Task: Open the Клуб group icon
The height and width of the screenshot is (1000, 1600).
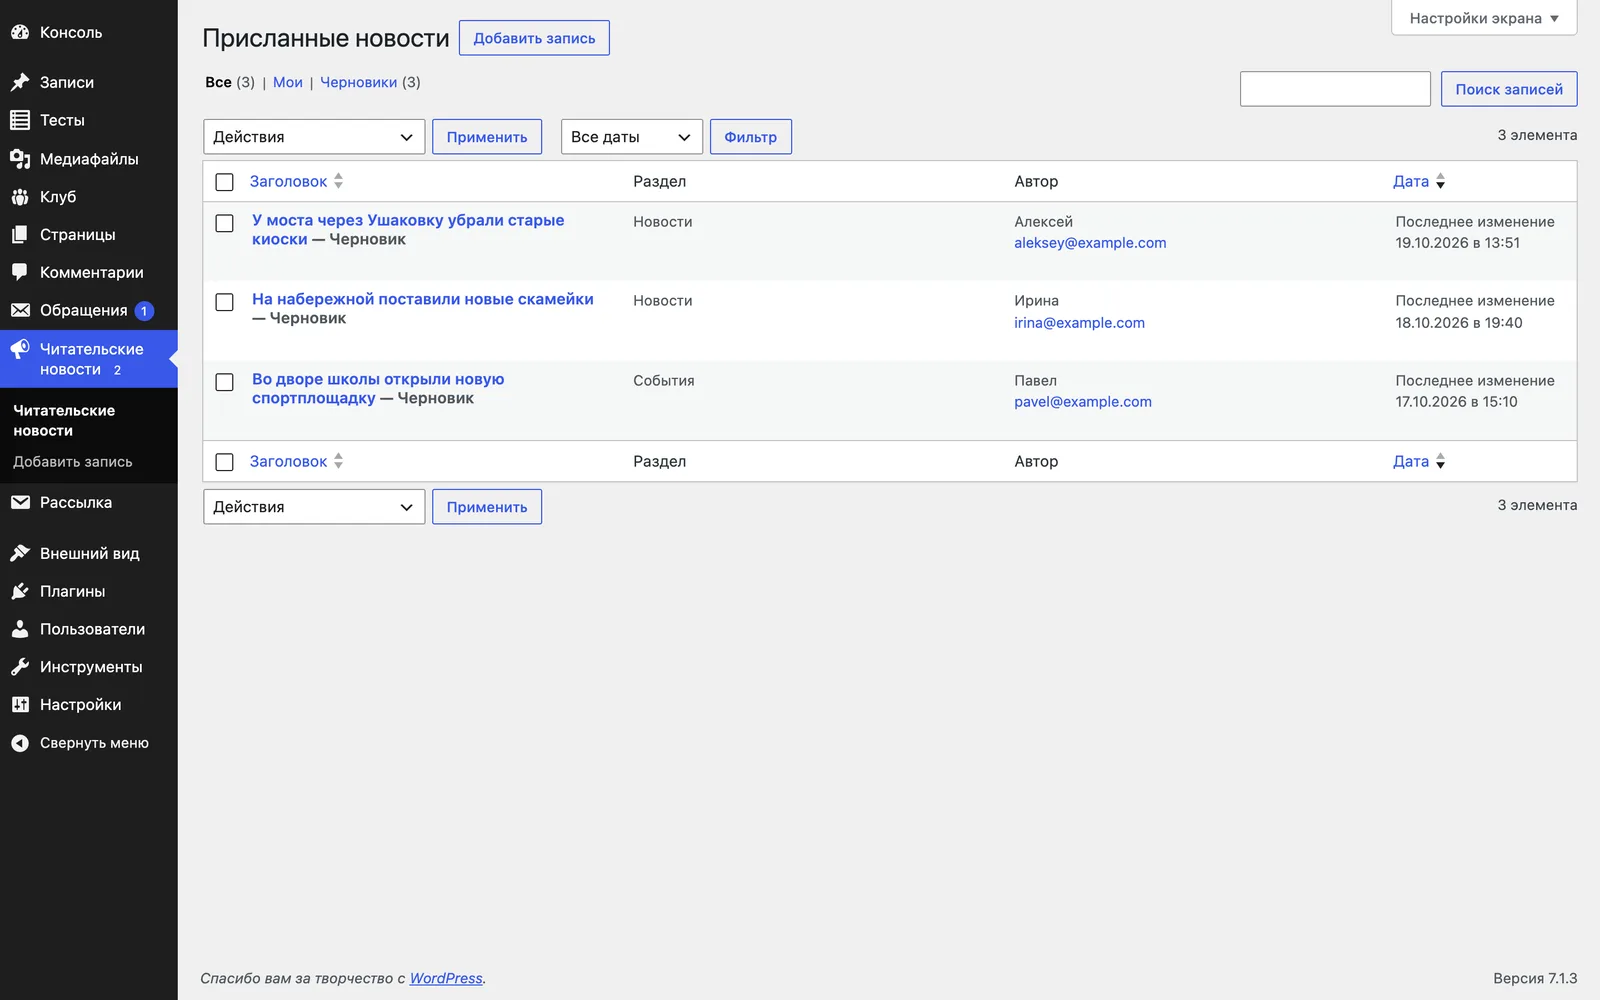Action: click(20, 197)
